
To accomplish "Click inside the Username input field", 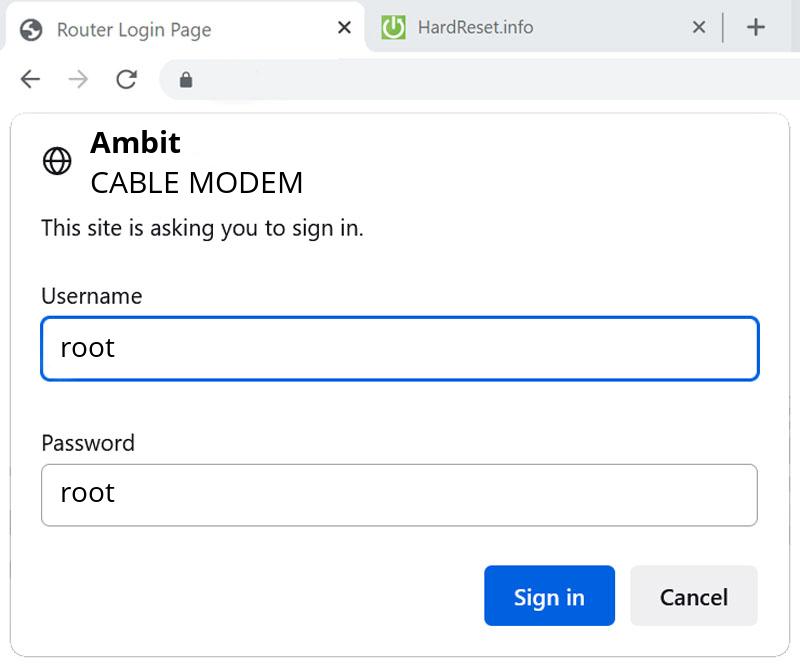I will click(x=400, y=348).
